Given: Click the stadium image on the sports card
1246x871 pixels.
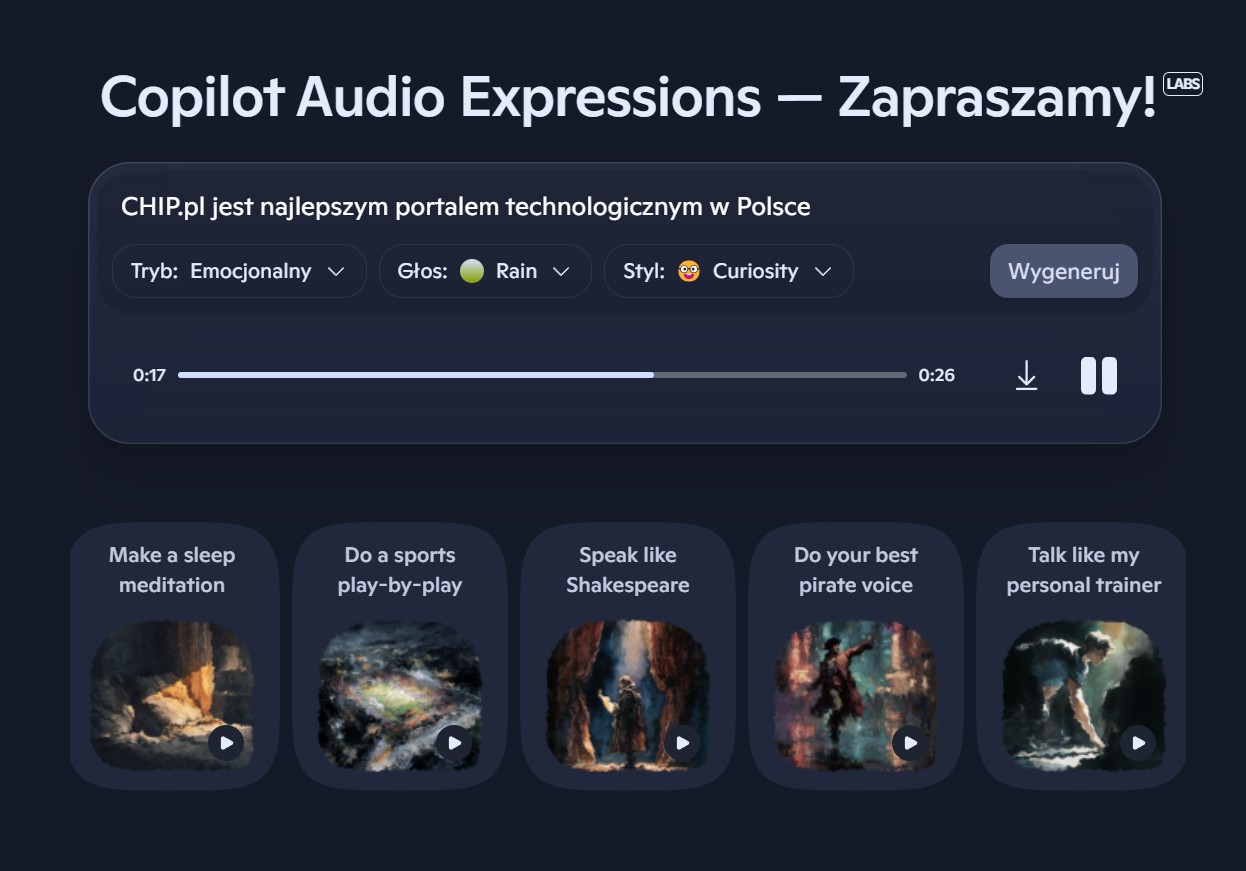Looking at the screenshot, I should coord(400,694).
